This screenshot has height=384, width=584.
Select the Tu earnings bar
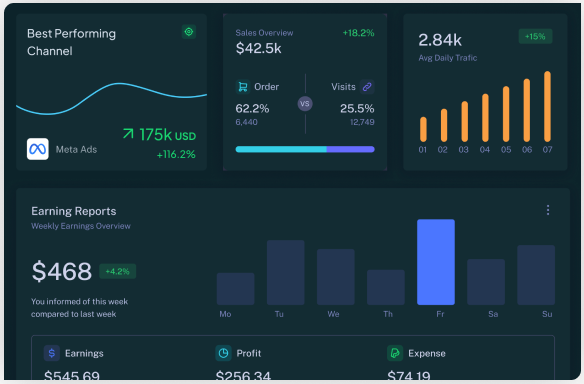pos(286,273)
